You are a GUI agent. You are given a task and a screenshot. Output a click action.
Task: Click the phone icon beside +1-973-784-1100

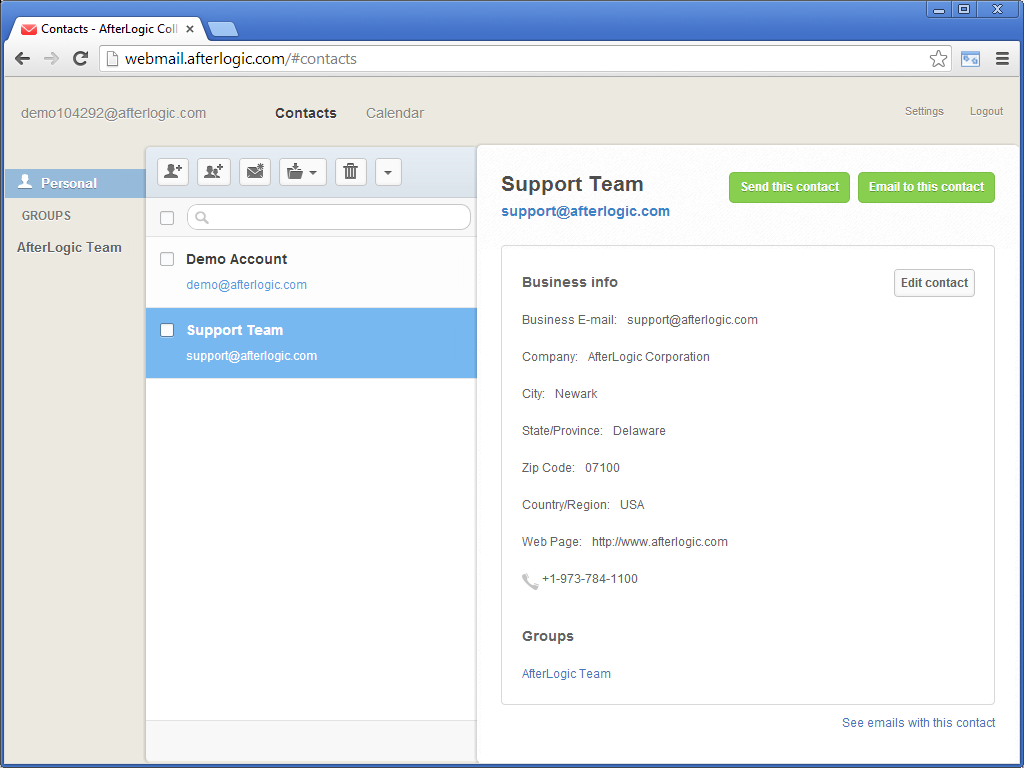click(x=530, y=581)
